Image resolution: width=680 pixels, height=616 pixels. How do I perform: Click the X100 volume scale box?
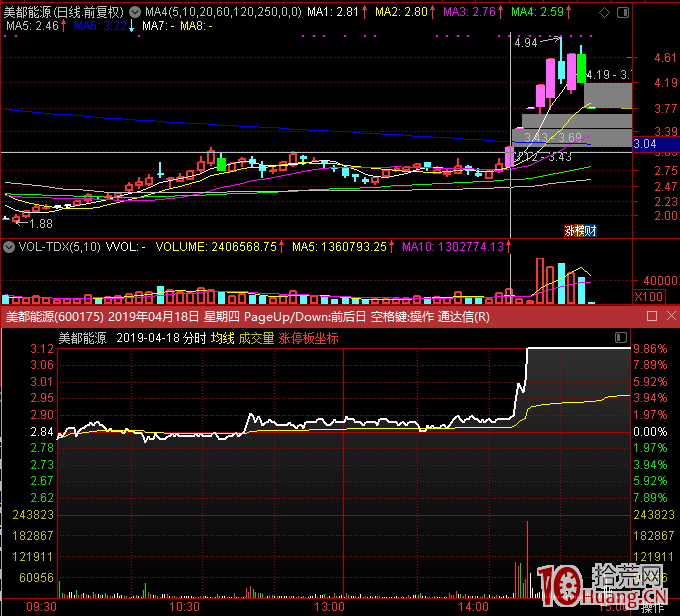click(649, 297)
